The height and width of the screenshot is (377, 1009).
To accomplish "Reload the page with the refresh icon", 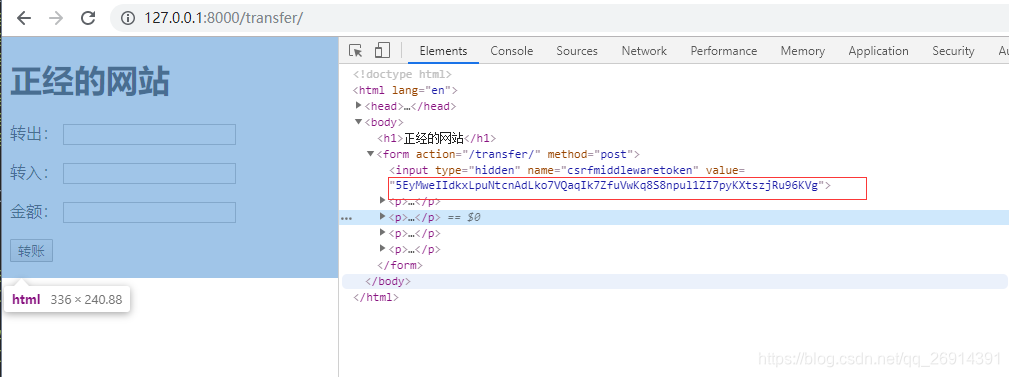I will 88,18.
